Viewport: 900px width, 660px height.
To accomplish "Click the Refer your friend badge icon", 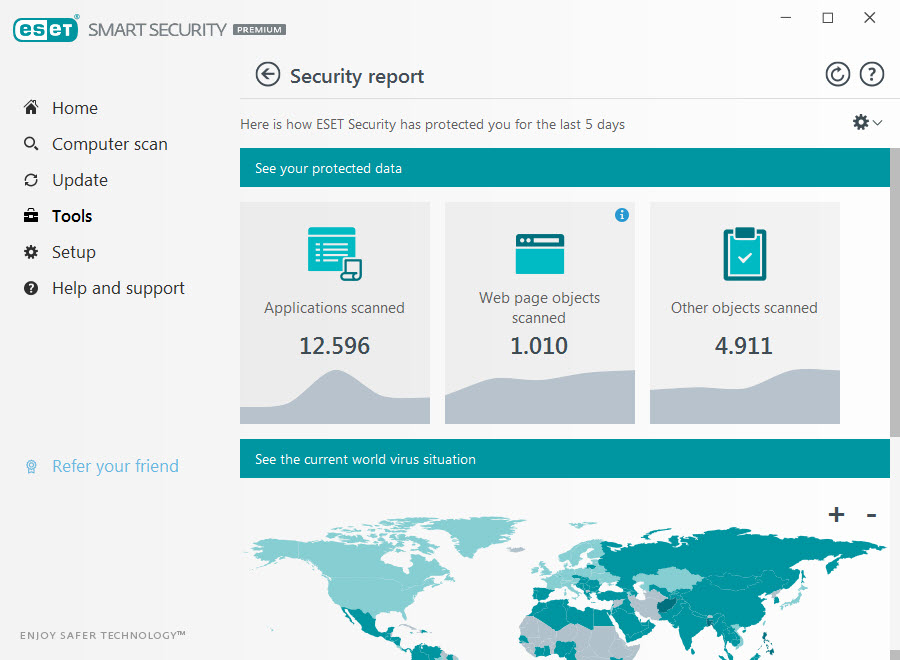I will [x=31, y=467].
